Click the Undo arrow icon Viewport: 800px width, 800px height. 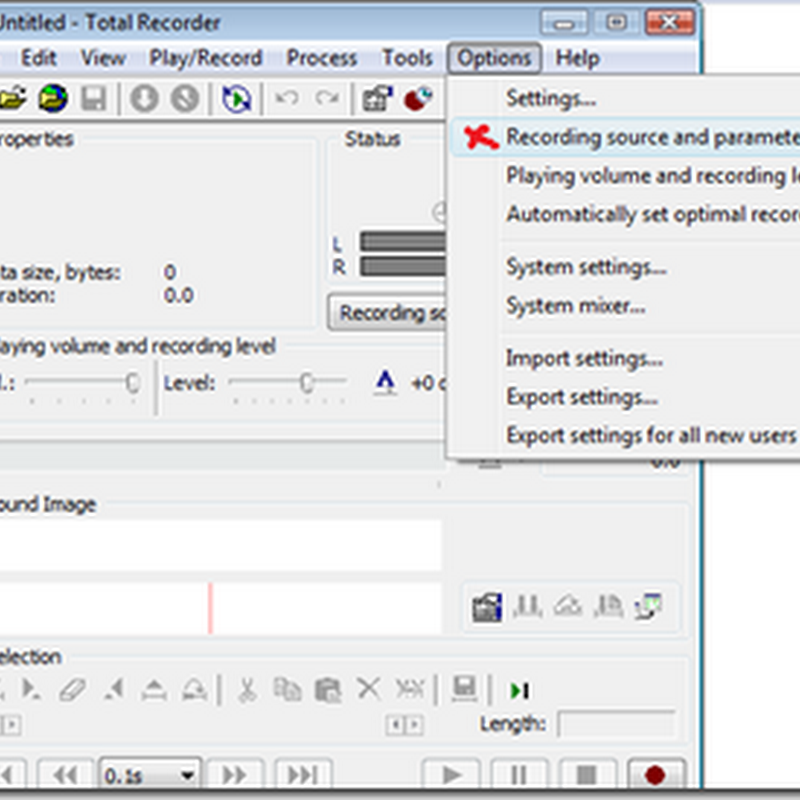tap(287, 97)
